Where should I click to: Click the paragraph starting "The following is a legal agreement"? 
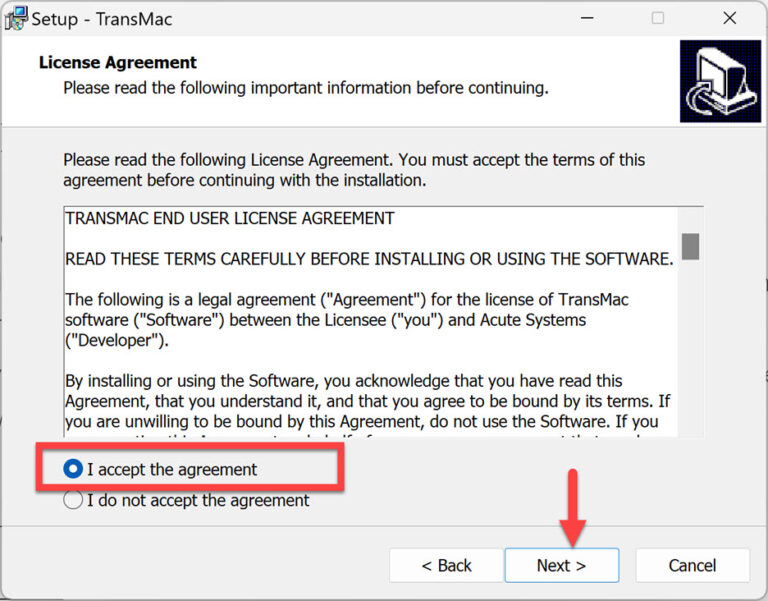(x=347, y=320)
